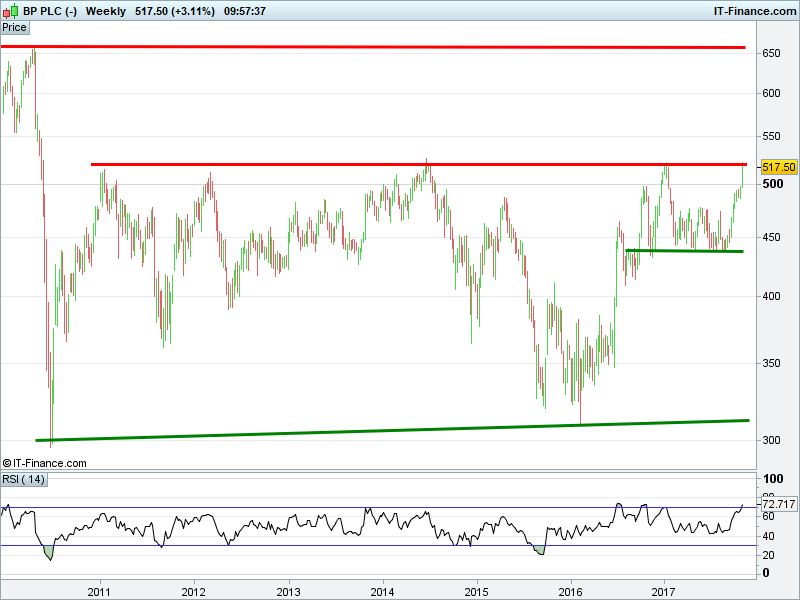800x600 pixels.
Task: Click the 72.717 RSI value tag
Action: pyautogui.click(x=779, y=504)
